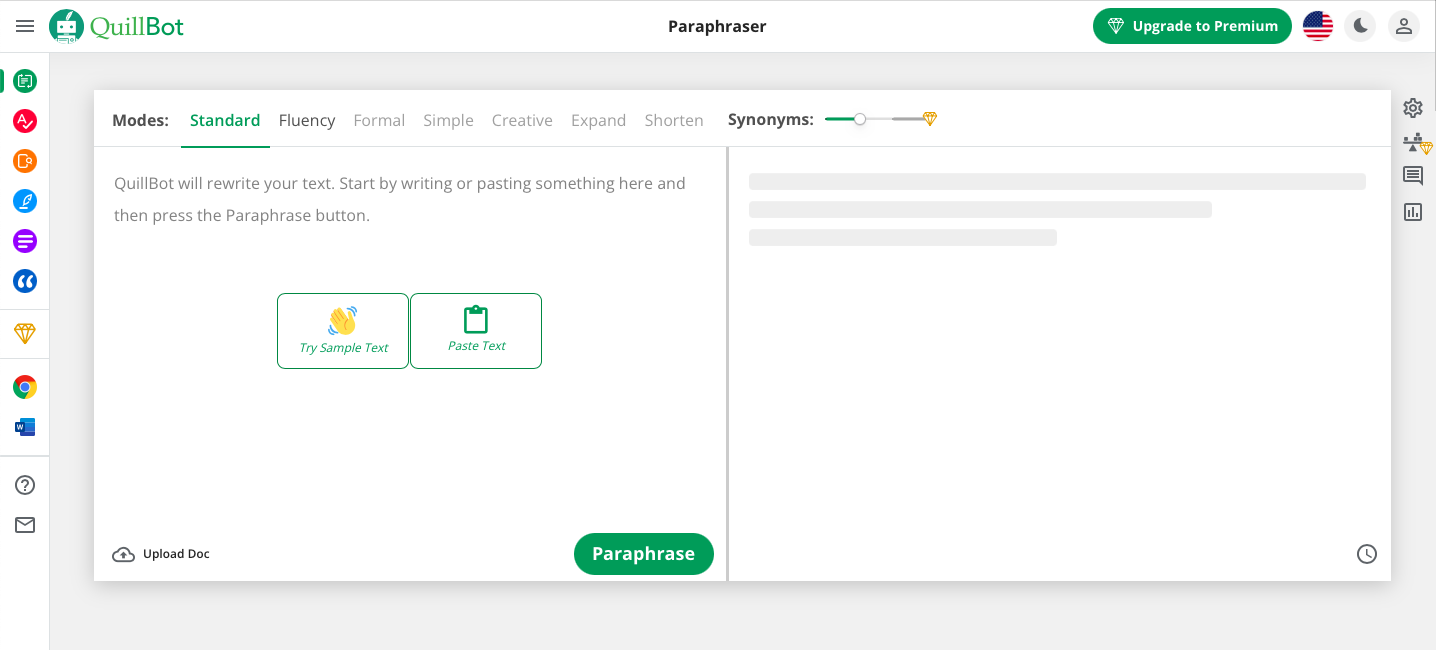
Task: Click the Premium diamond sidebar icon
Action: pyautogui.click(x=25, y=334)
